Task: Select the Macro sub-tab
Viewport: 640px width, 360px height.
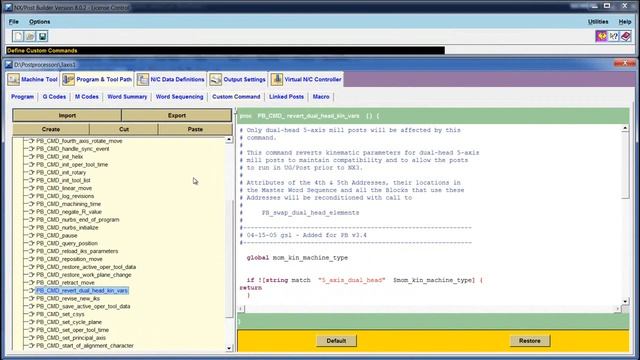Action: [321, 97]
